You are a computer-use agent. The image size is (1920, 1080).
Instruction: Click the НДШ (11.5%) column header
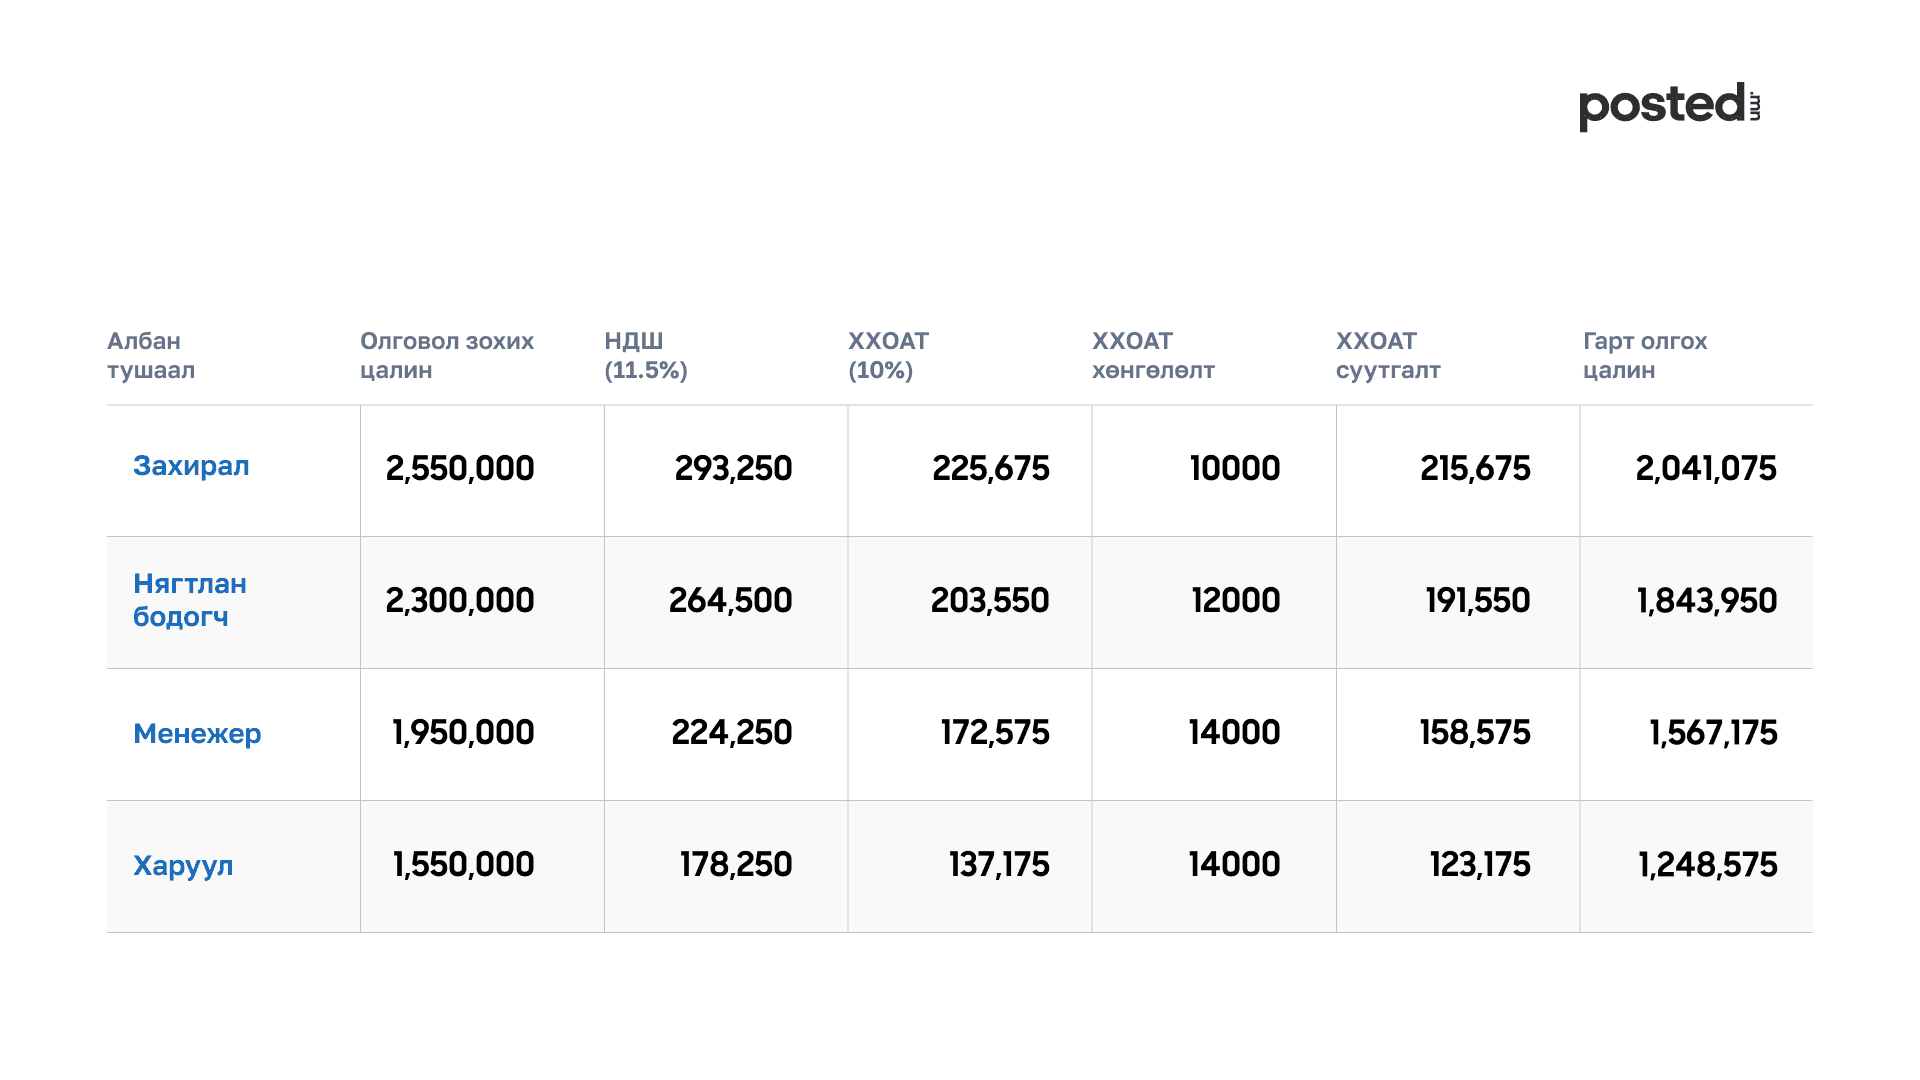pyautogui.click(x=645, y=355)
